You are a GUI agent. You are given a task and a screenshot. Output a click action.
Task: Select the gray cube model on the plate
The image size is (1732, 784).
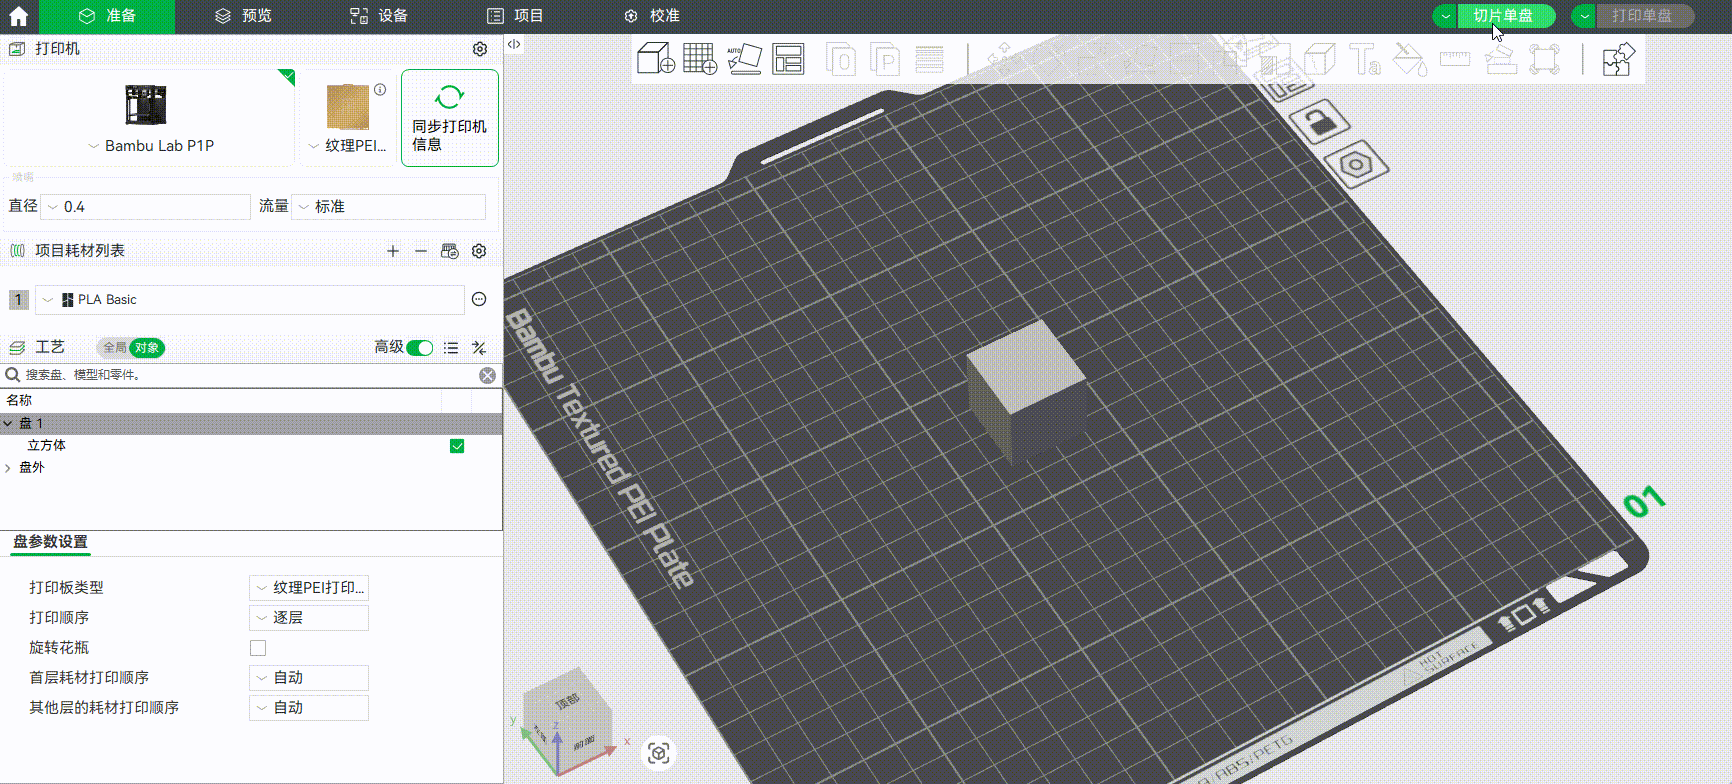(x=1027, y=392)
